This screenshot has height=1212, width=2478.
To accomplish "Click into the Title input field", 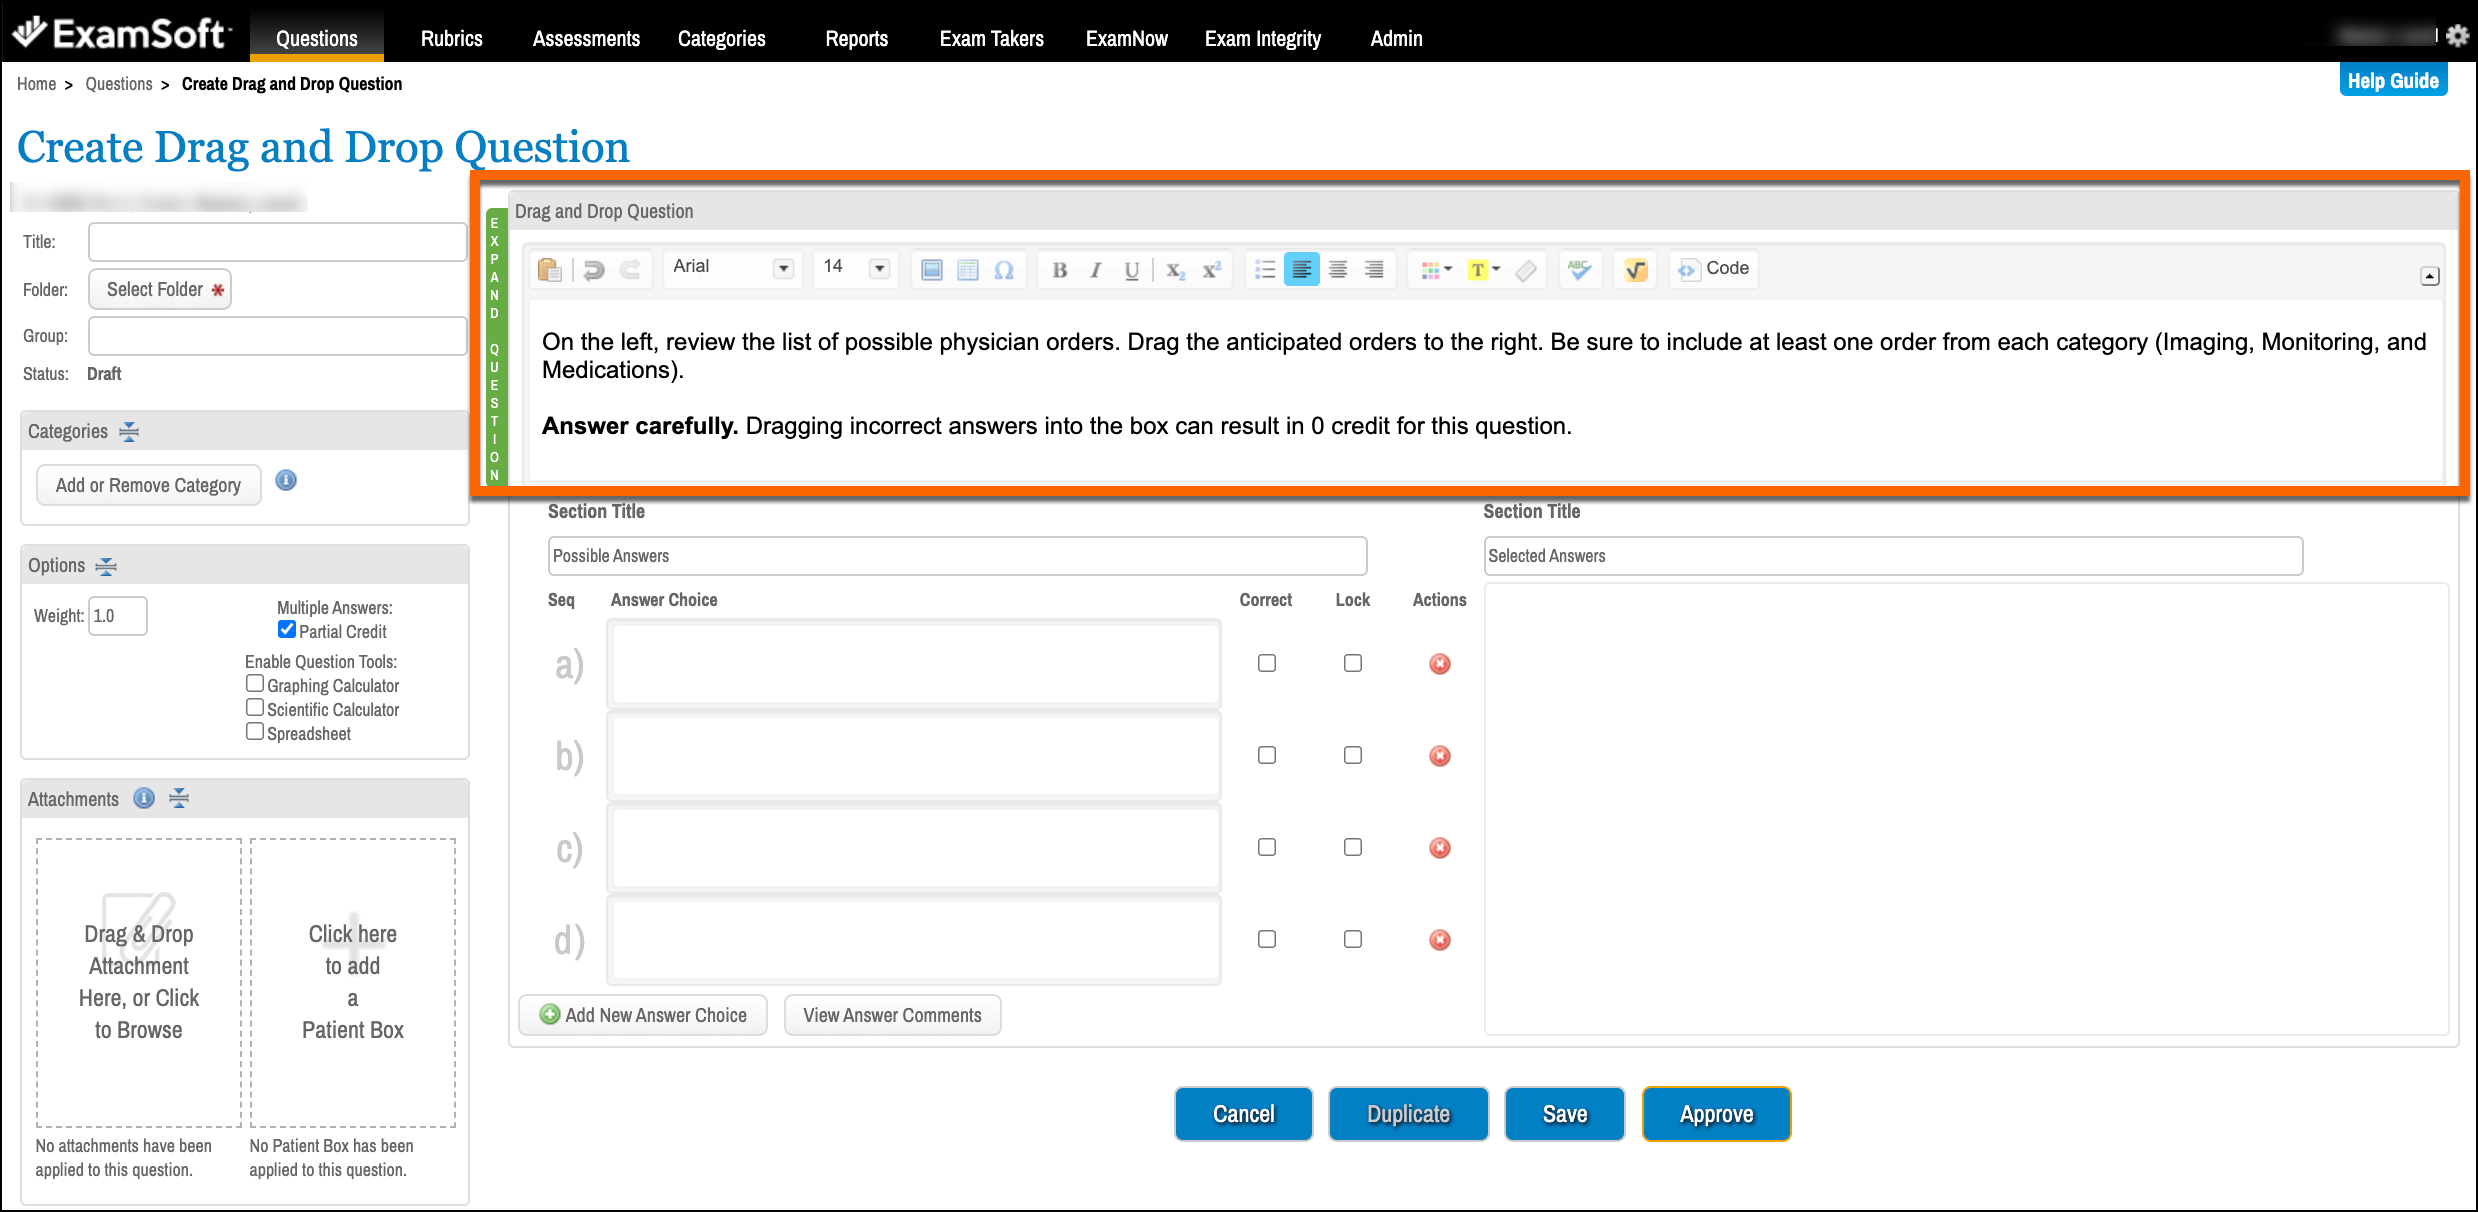I will pyautogui.click(x=277, y=242).
